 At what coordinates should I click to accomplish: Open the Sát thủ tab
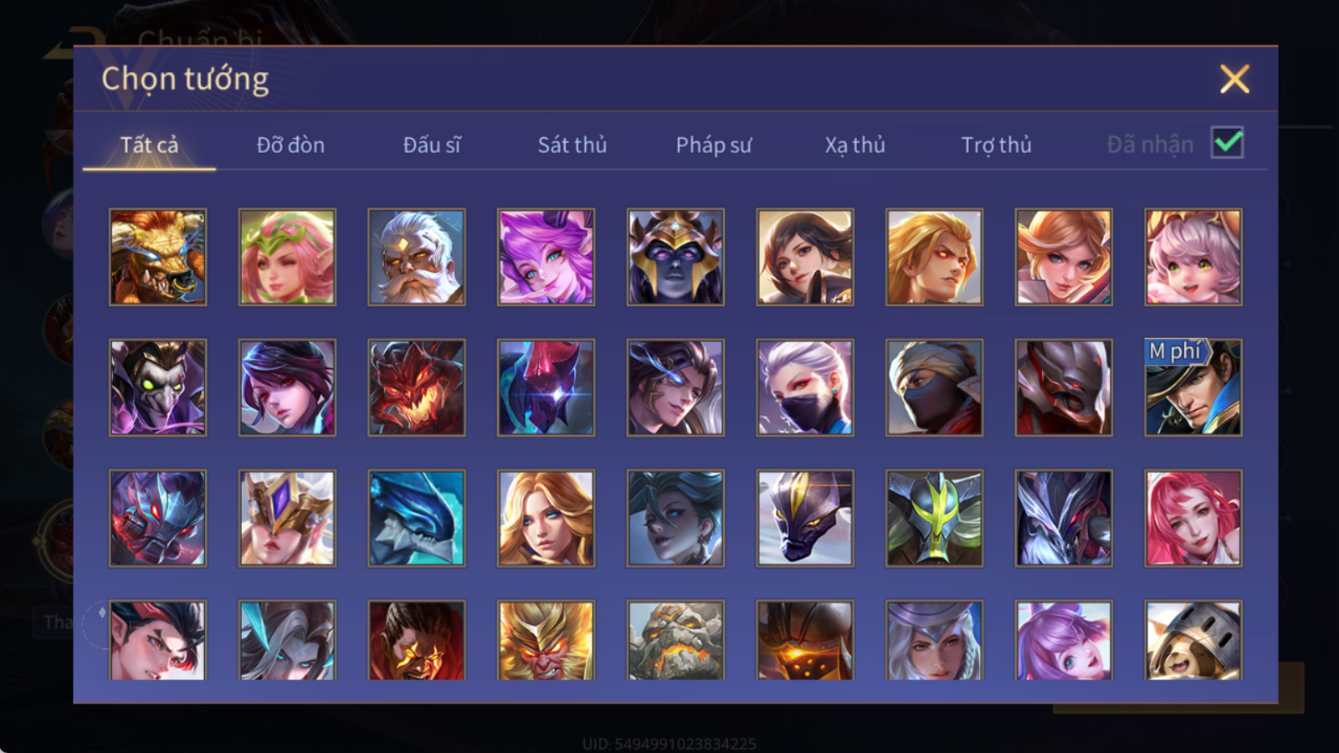coord(572,145)
